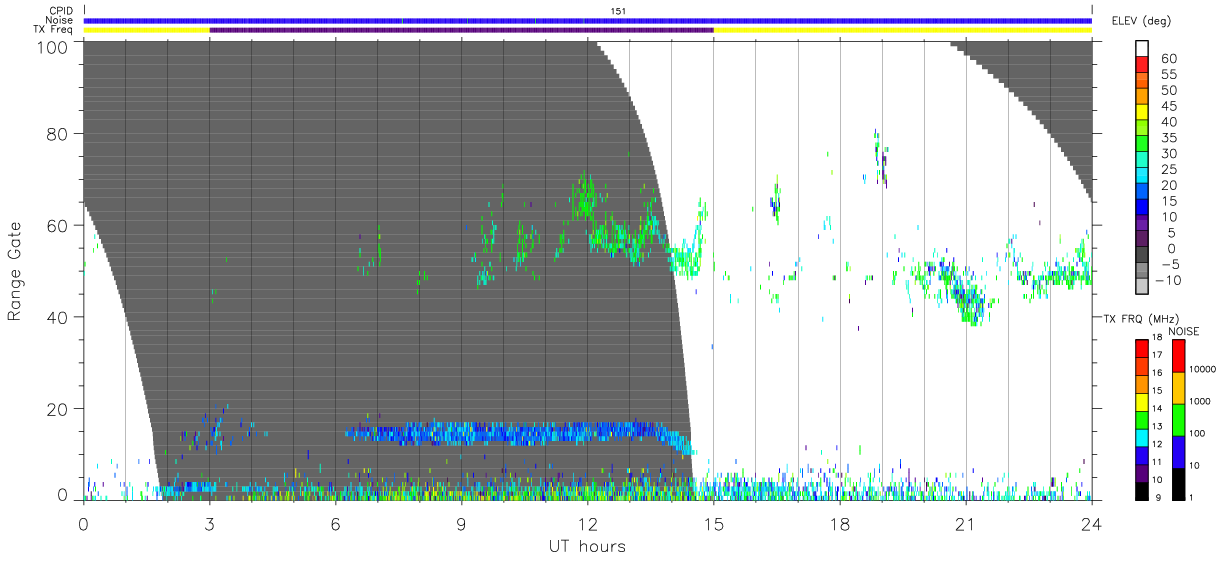The width and height of the screenshot is (1228, 567).
Task: Click the 1 tick on NOISE legend
Action: click(x=1193, y=497)
